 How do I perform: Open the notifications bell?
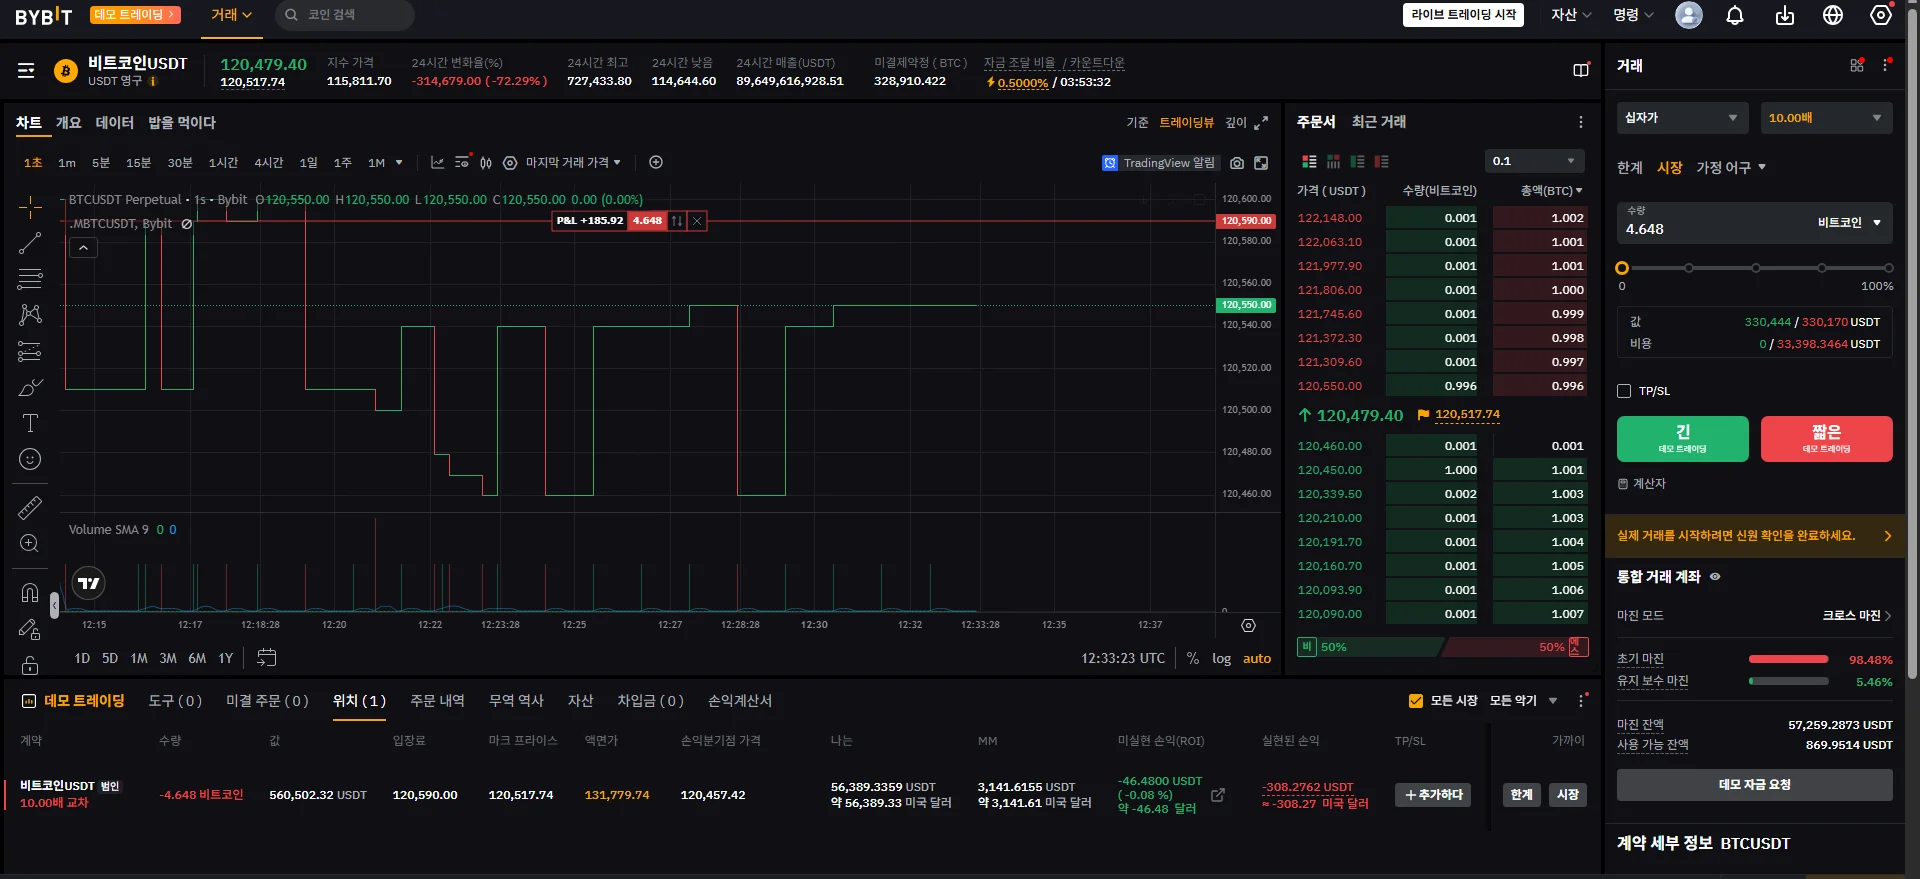click(1735, 15)
